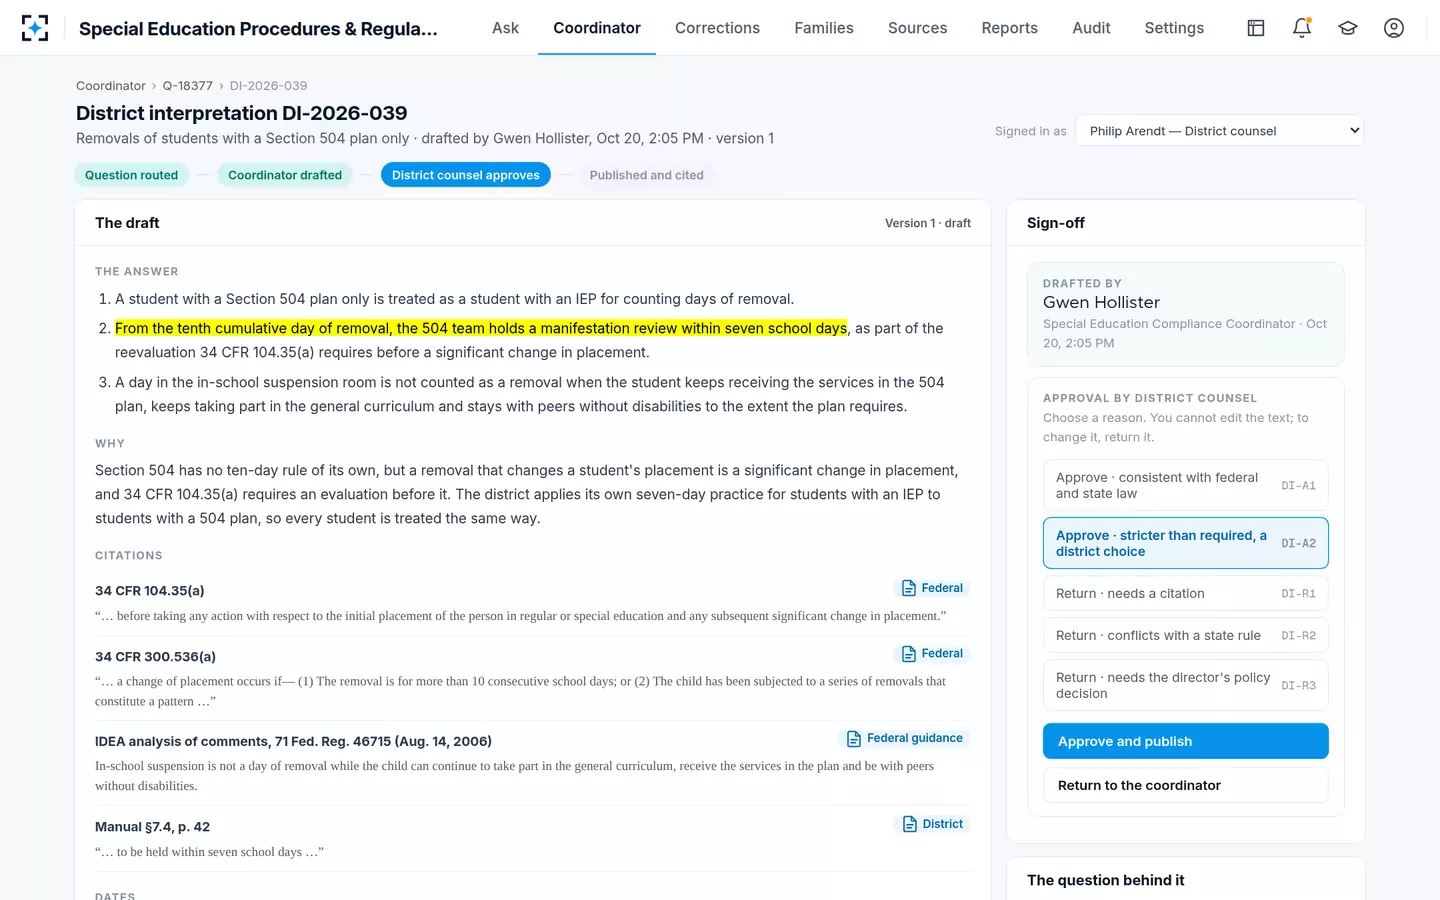Open the layout panel icon in header

[1256, 28]
